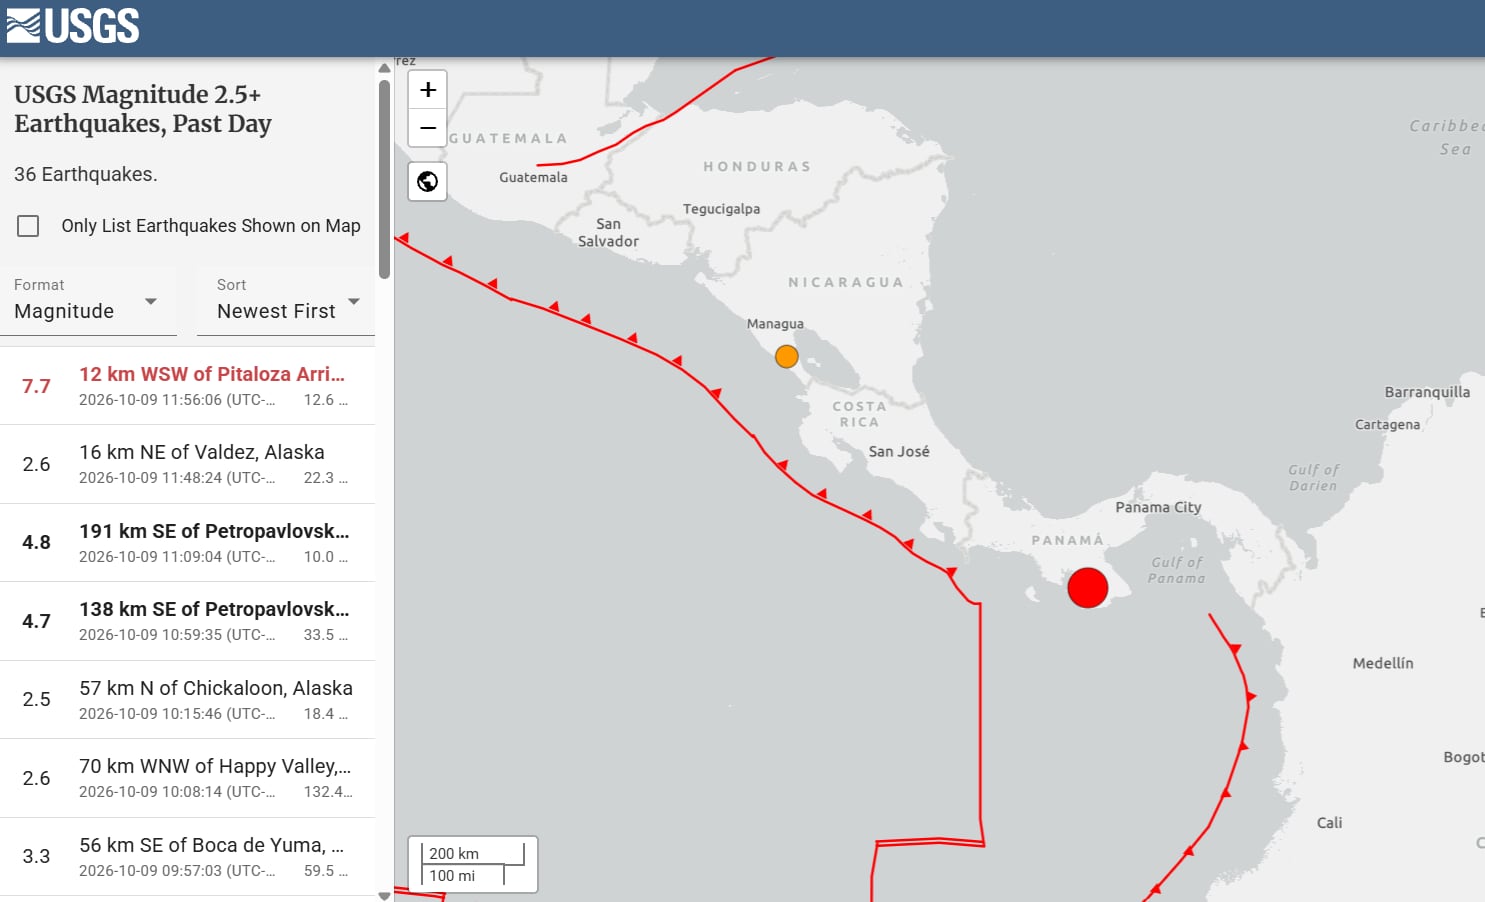Open the Sort Newest First dropdown

pyautogui.click(x=288, y=300)
